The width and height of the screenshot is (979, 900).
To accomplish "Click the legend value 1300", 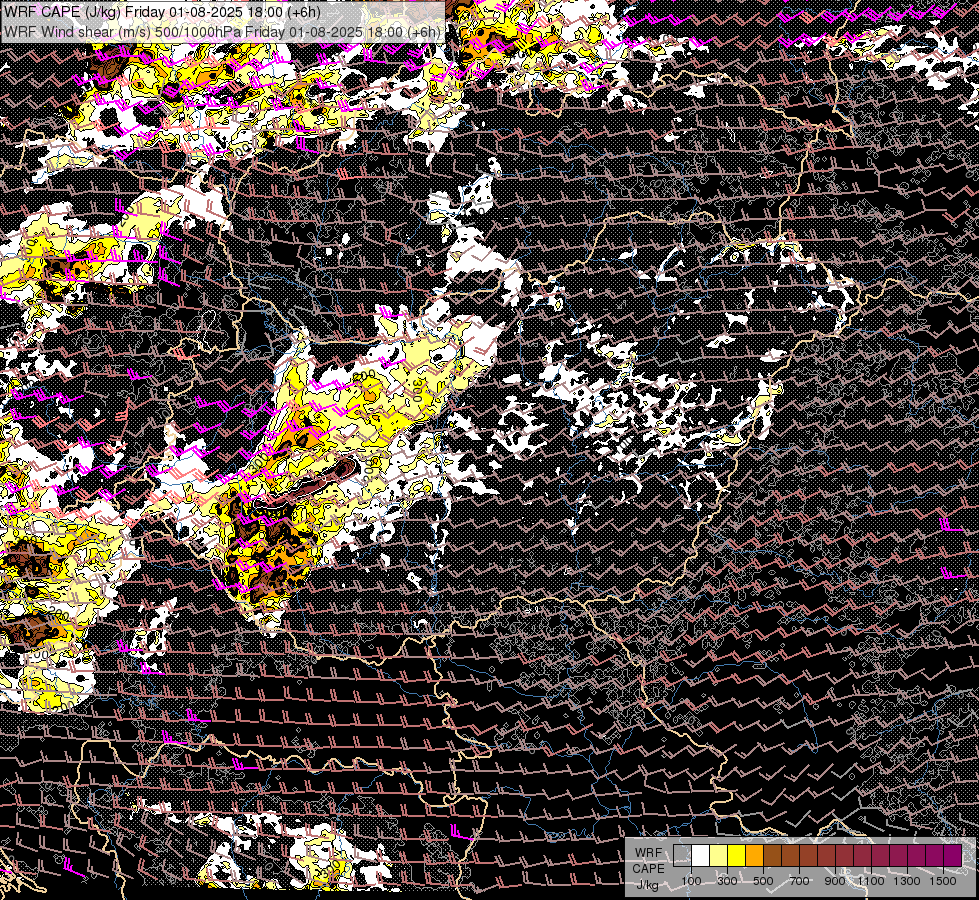I will [907, 881].
